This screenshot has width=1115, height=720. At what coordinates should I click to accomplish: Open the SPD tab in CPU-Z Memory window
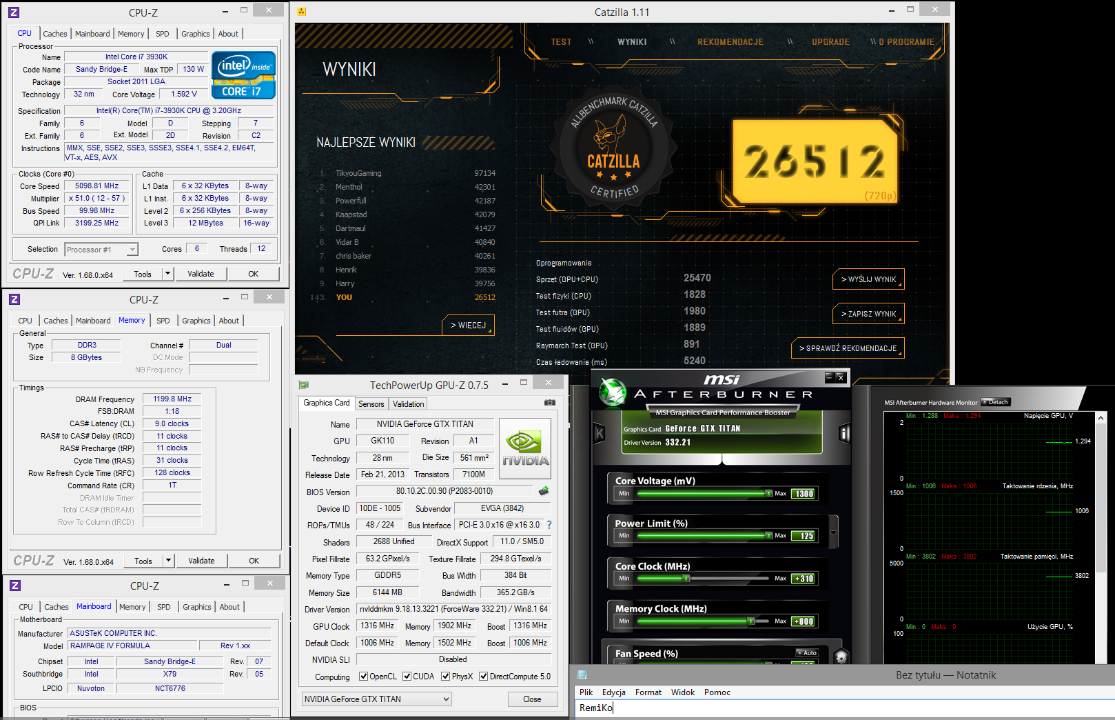coord(164,321)
